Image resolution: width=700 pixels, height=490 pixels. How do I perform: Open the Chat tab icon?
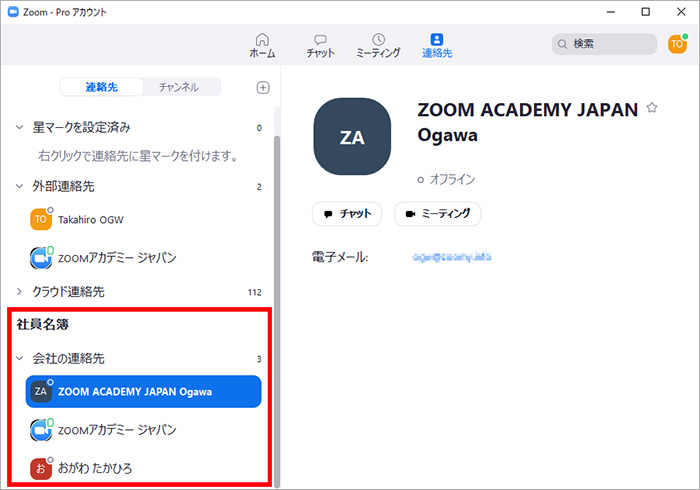(320, 40)
